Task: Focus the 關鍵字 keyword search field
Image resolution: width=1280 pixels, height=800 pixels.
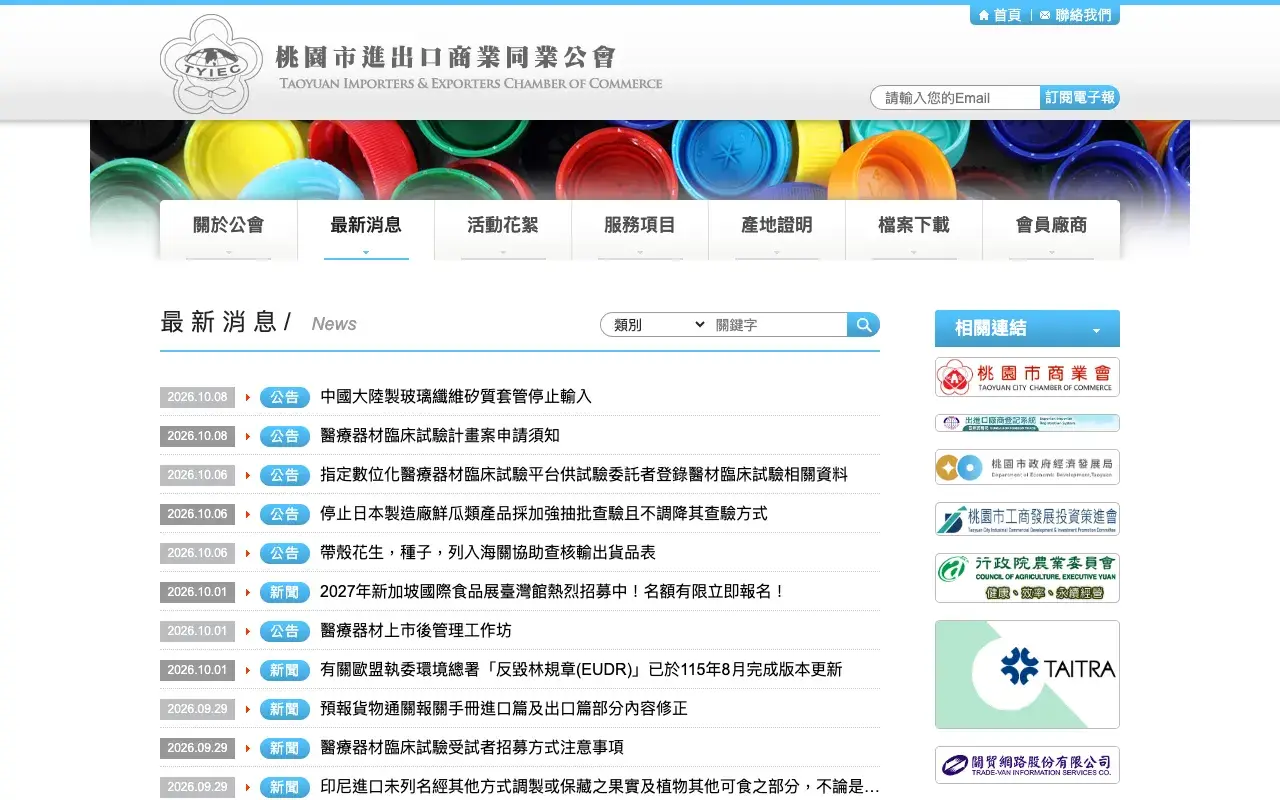Action: pyautogui.click(x=779, y=325)
